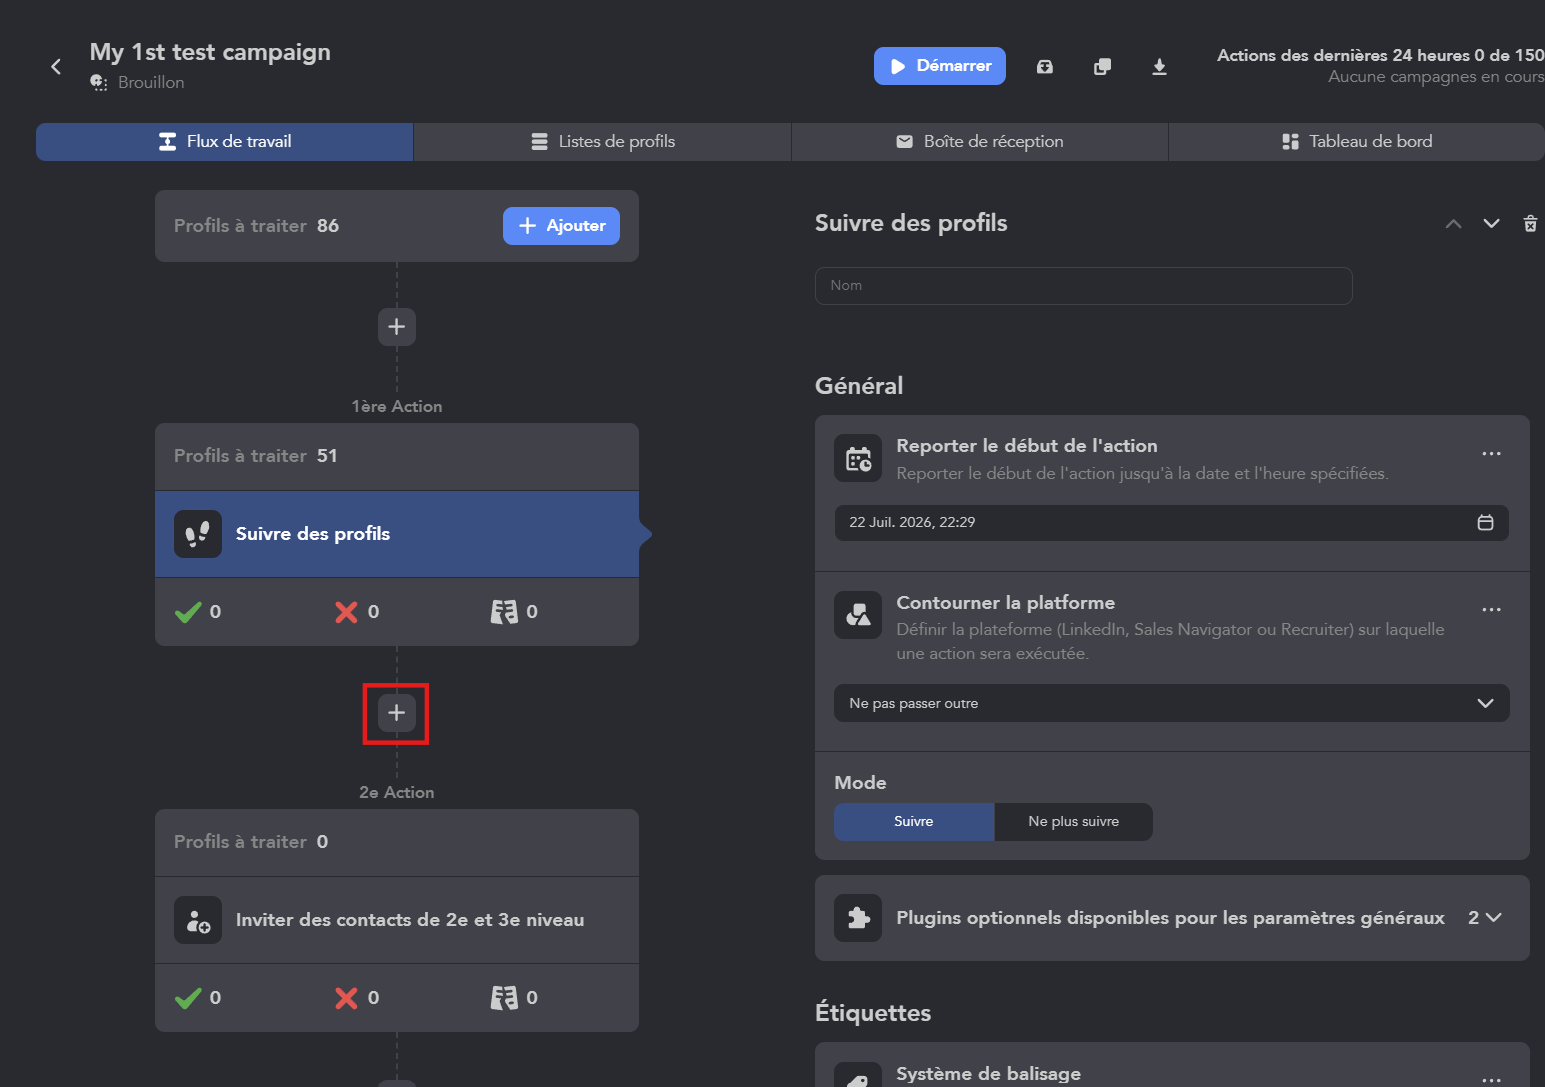This screenshot has width=1545, height=1087.
Task: Move the action up with the up chevron
Action: point(1453,223)
